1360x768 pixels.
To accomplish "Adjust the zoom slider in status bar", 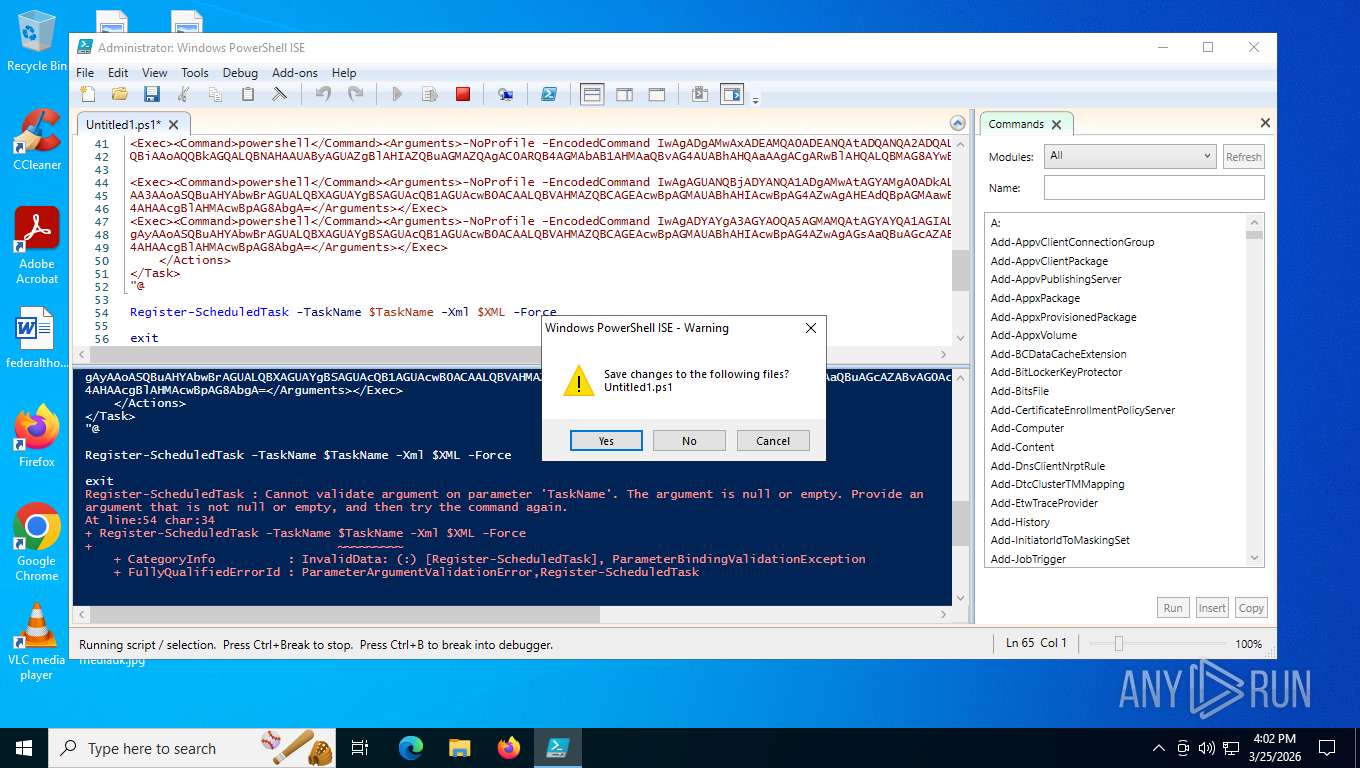I will (1119, 644).
